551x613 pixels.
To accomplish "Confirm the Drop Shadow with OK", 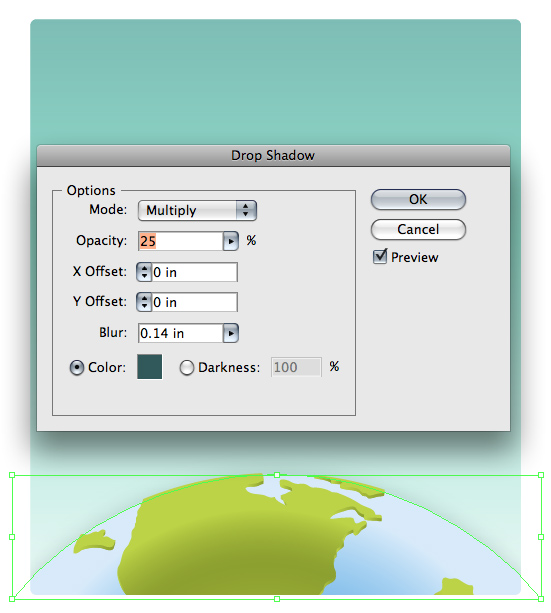I will click(418, 199).
